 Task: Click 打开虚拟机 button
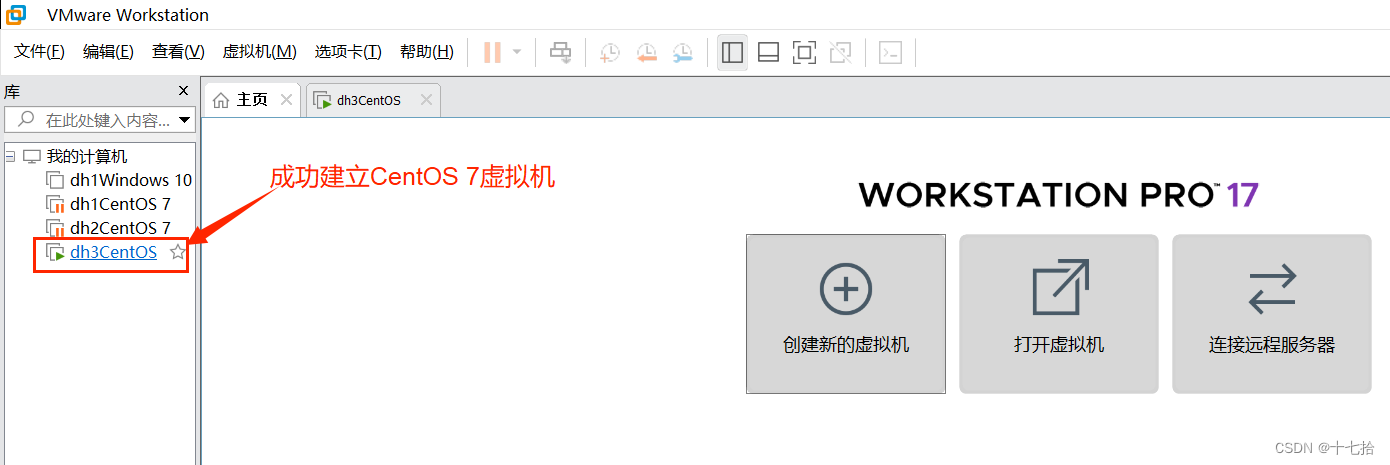click(1059, 314)
